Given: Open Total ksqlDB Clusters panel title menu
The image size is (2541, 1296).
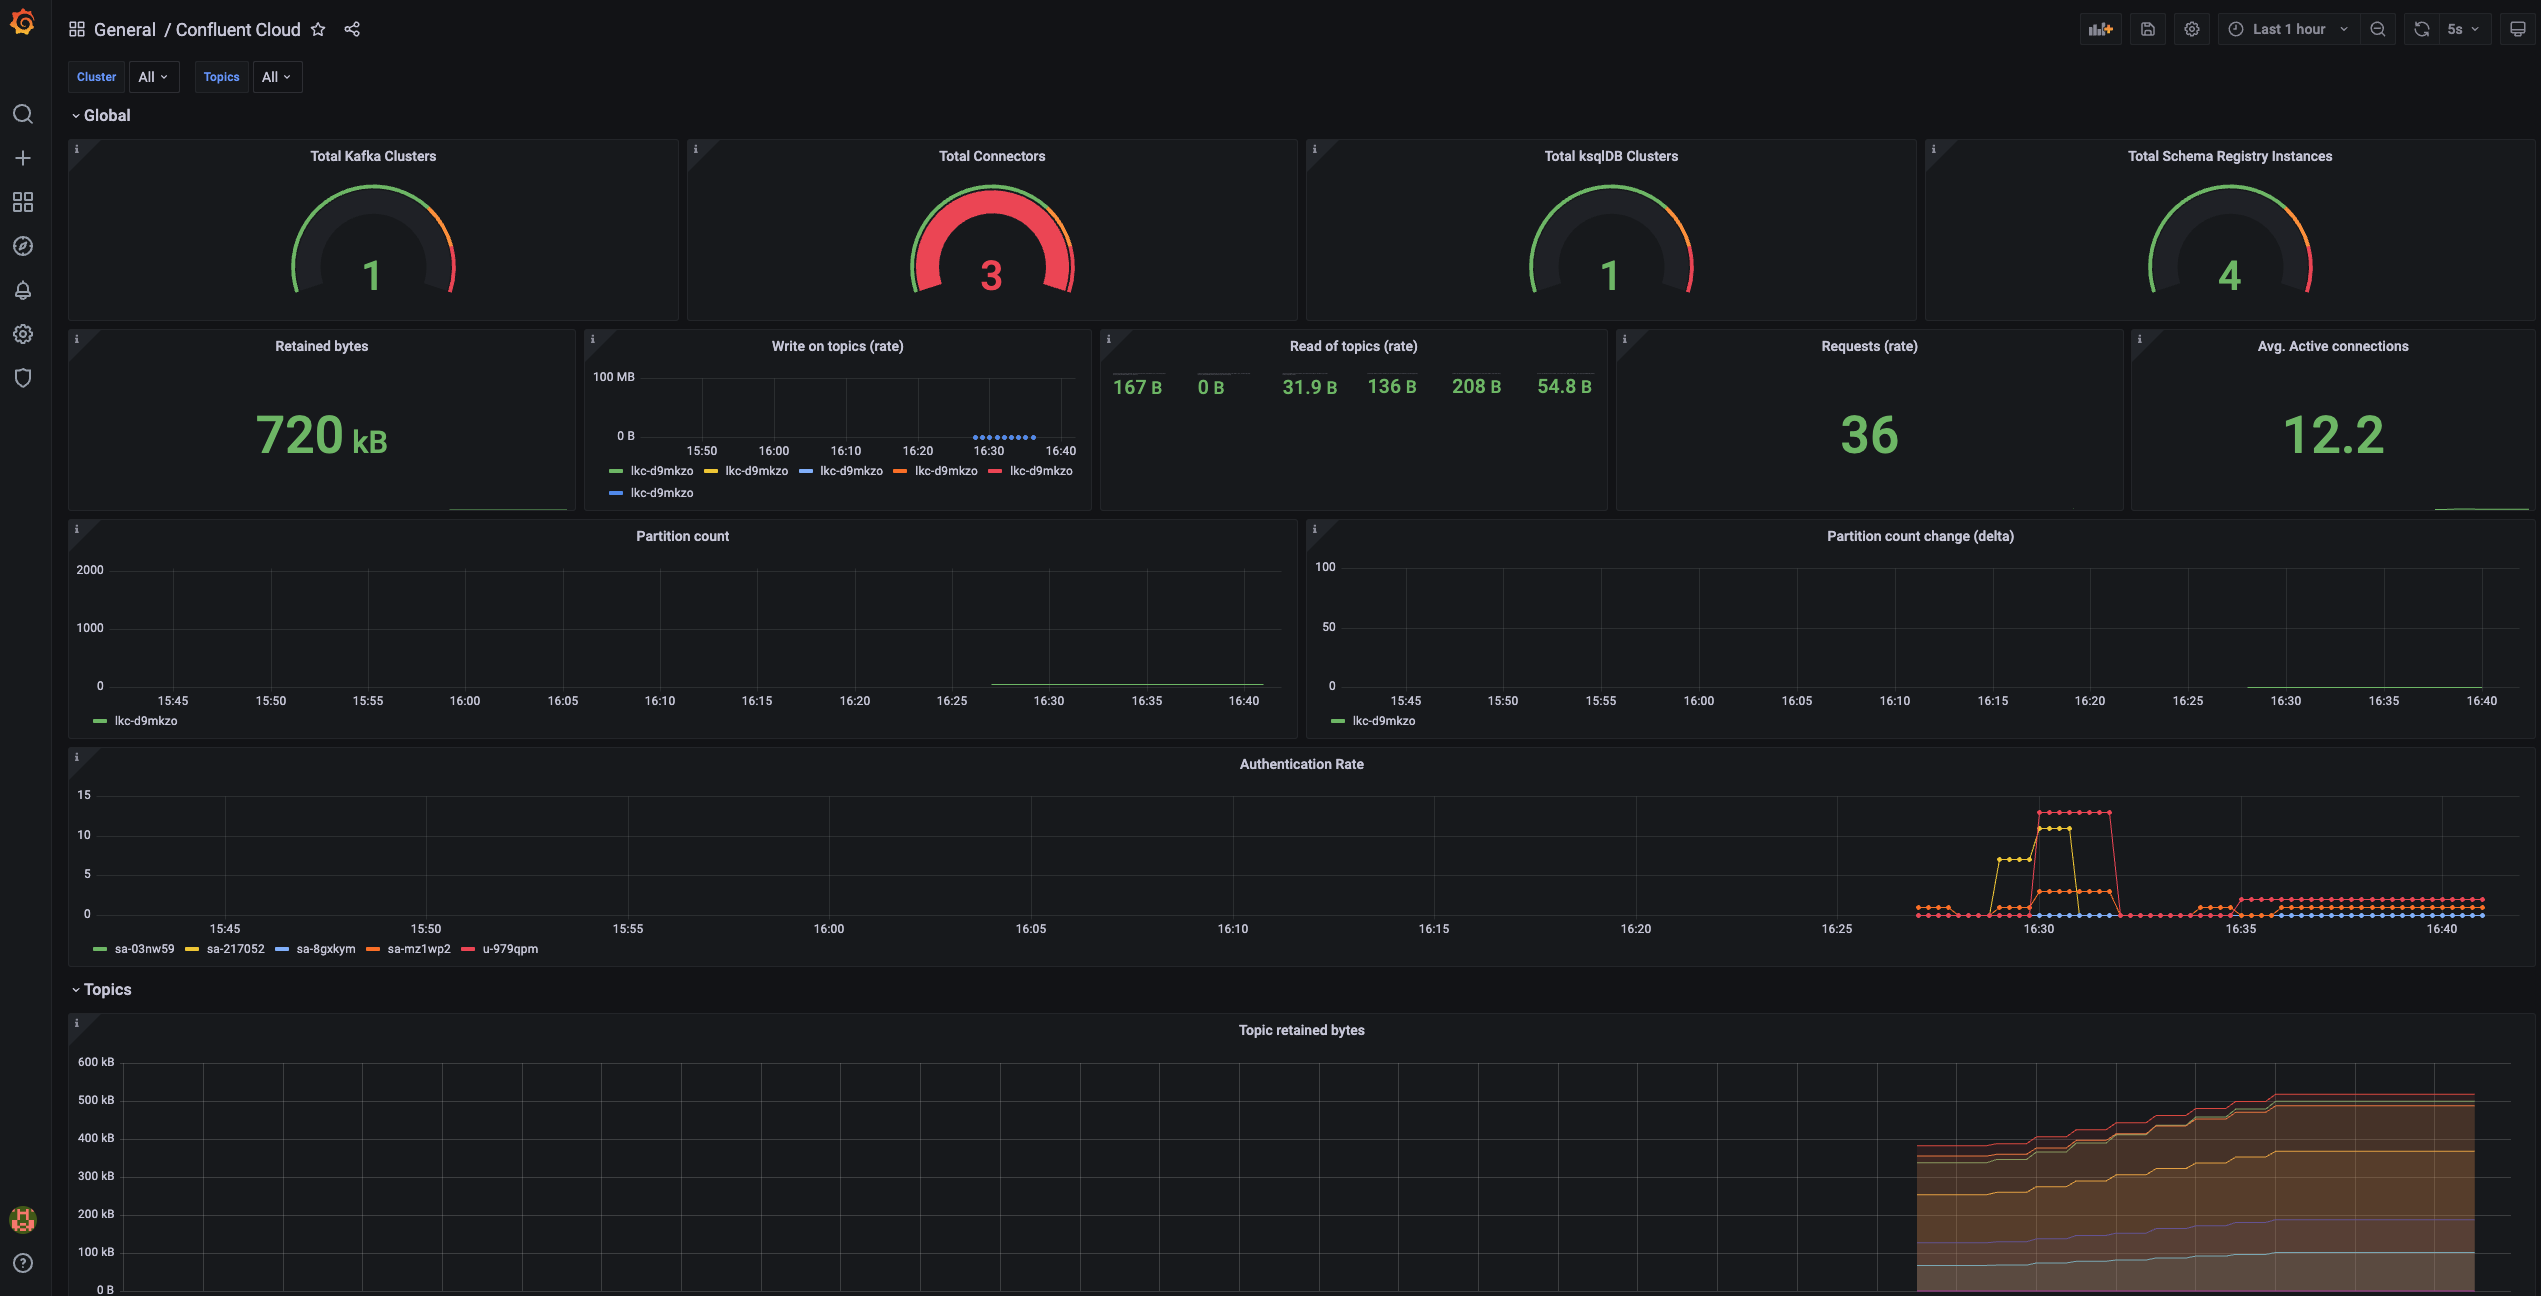Looking at the screenshot, I should pyautogui.click(x=1611, y=156).
